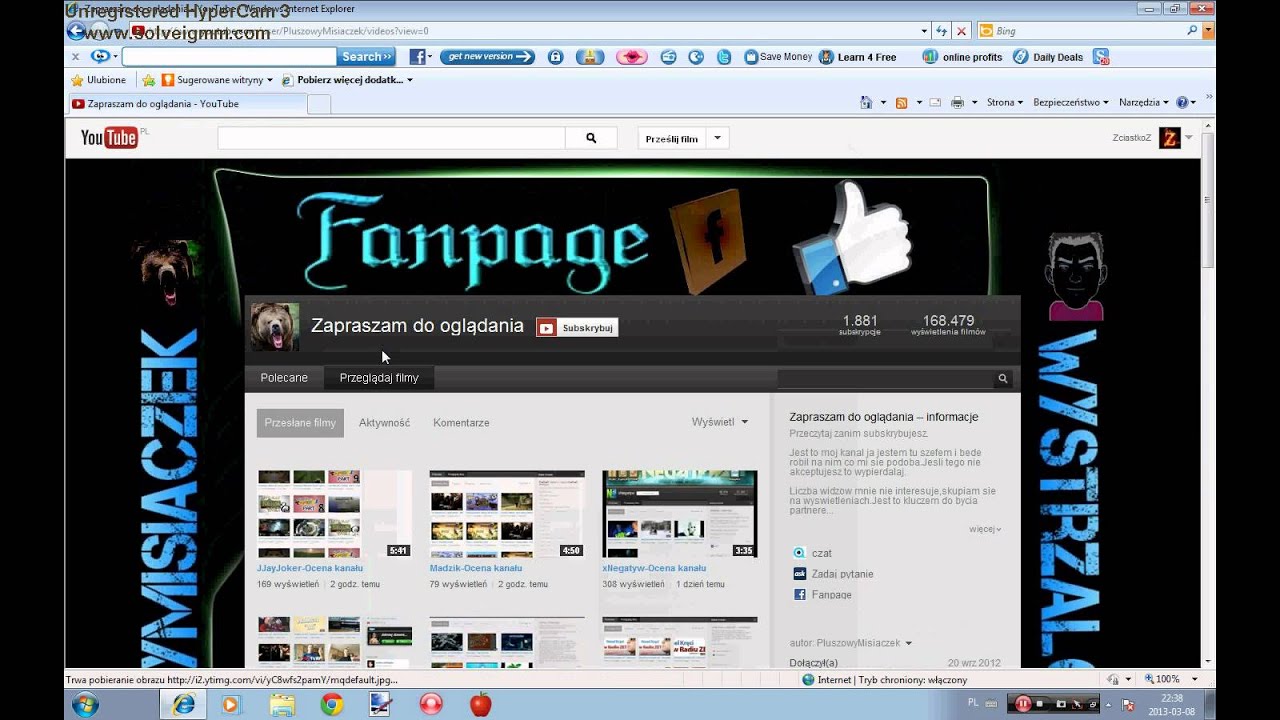Click the printer icon in command bar
1280x720 pixels.
pyautogui.click(x=957, y=102)
